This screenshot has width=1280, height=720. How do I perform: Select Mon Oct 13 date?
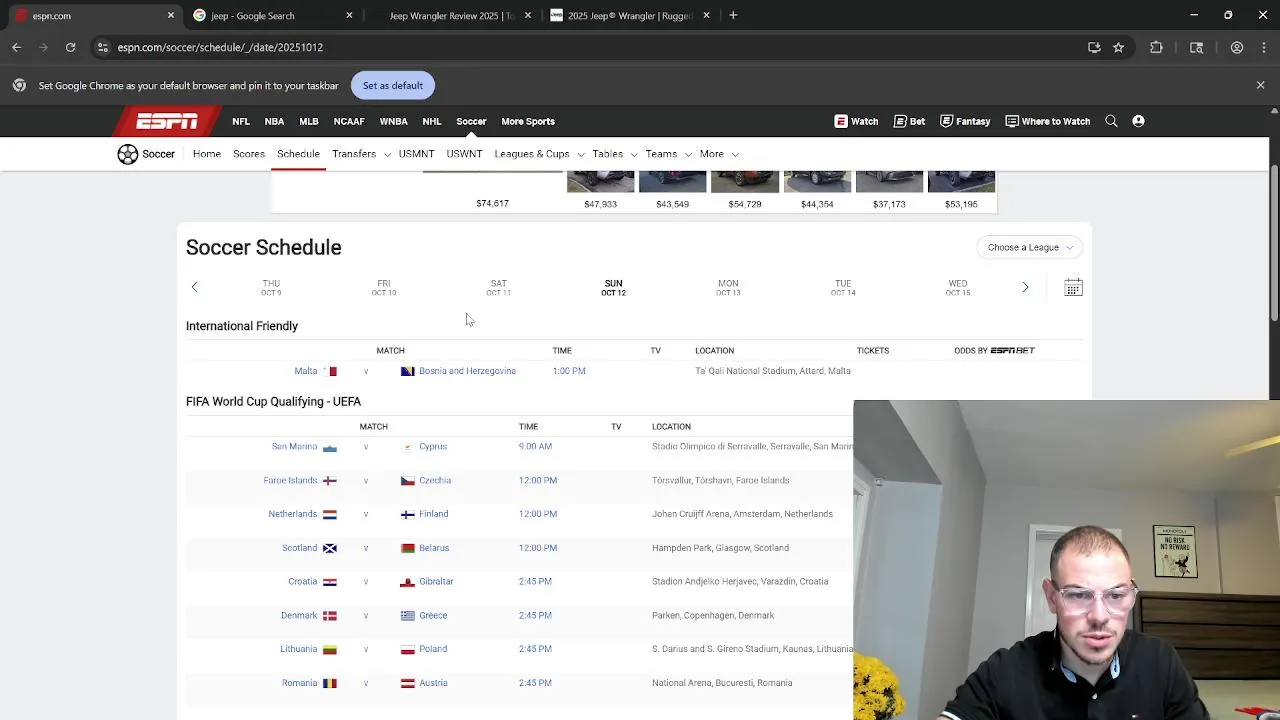click(x=728, y=288)
